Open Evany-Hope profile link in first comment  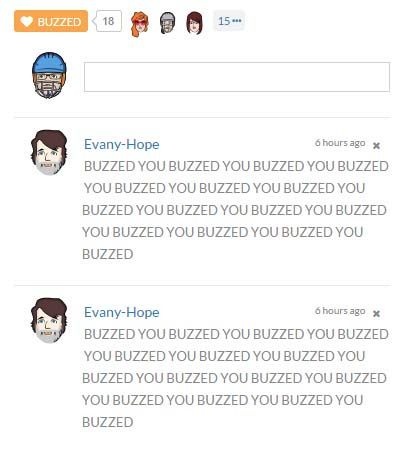122,145
